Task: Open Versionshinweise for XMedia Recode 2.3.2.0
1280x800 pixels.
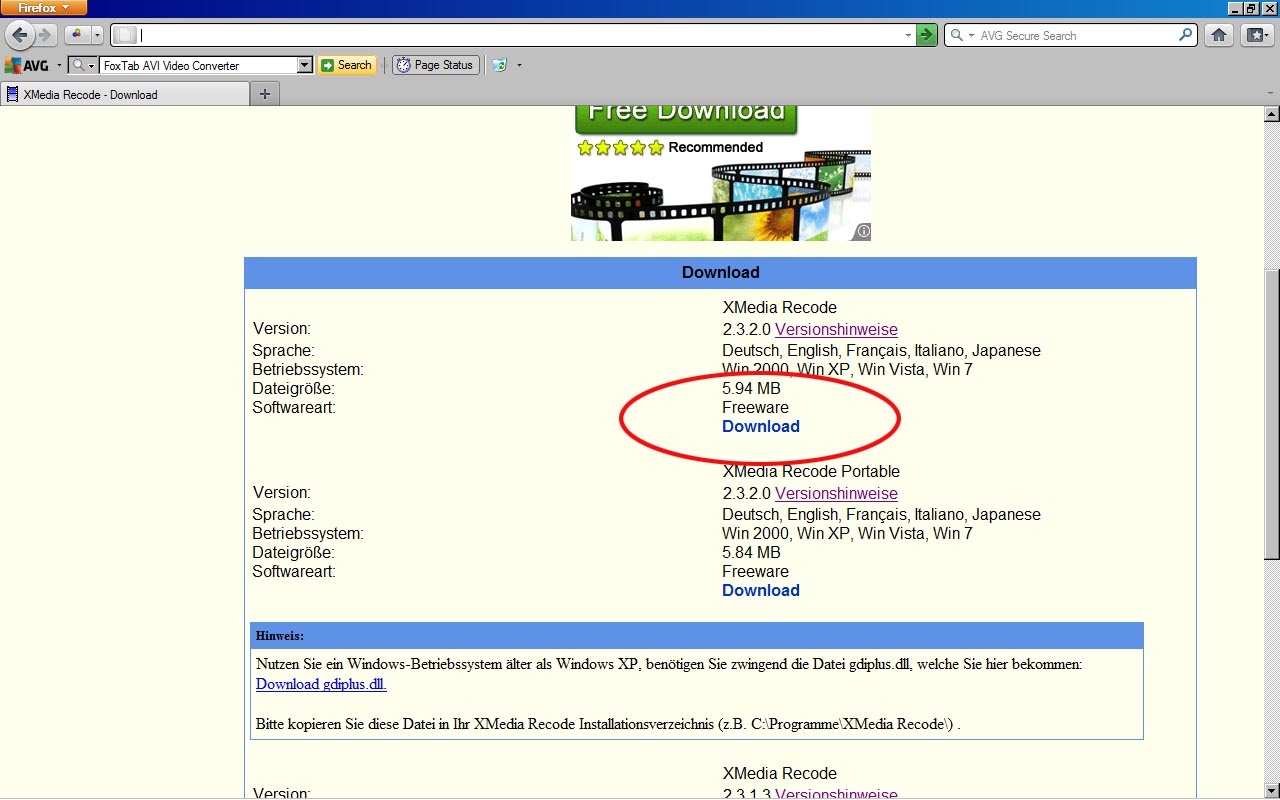Action: (x=836, y=329)
